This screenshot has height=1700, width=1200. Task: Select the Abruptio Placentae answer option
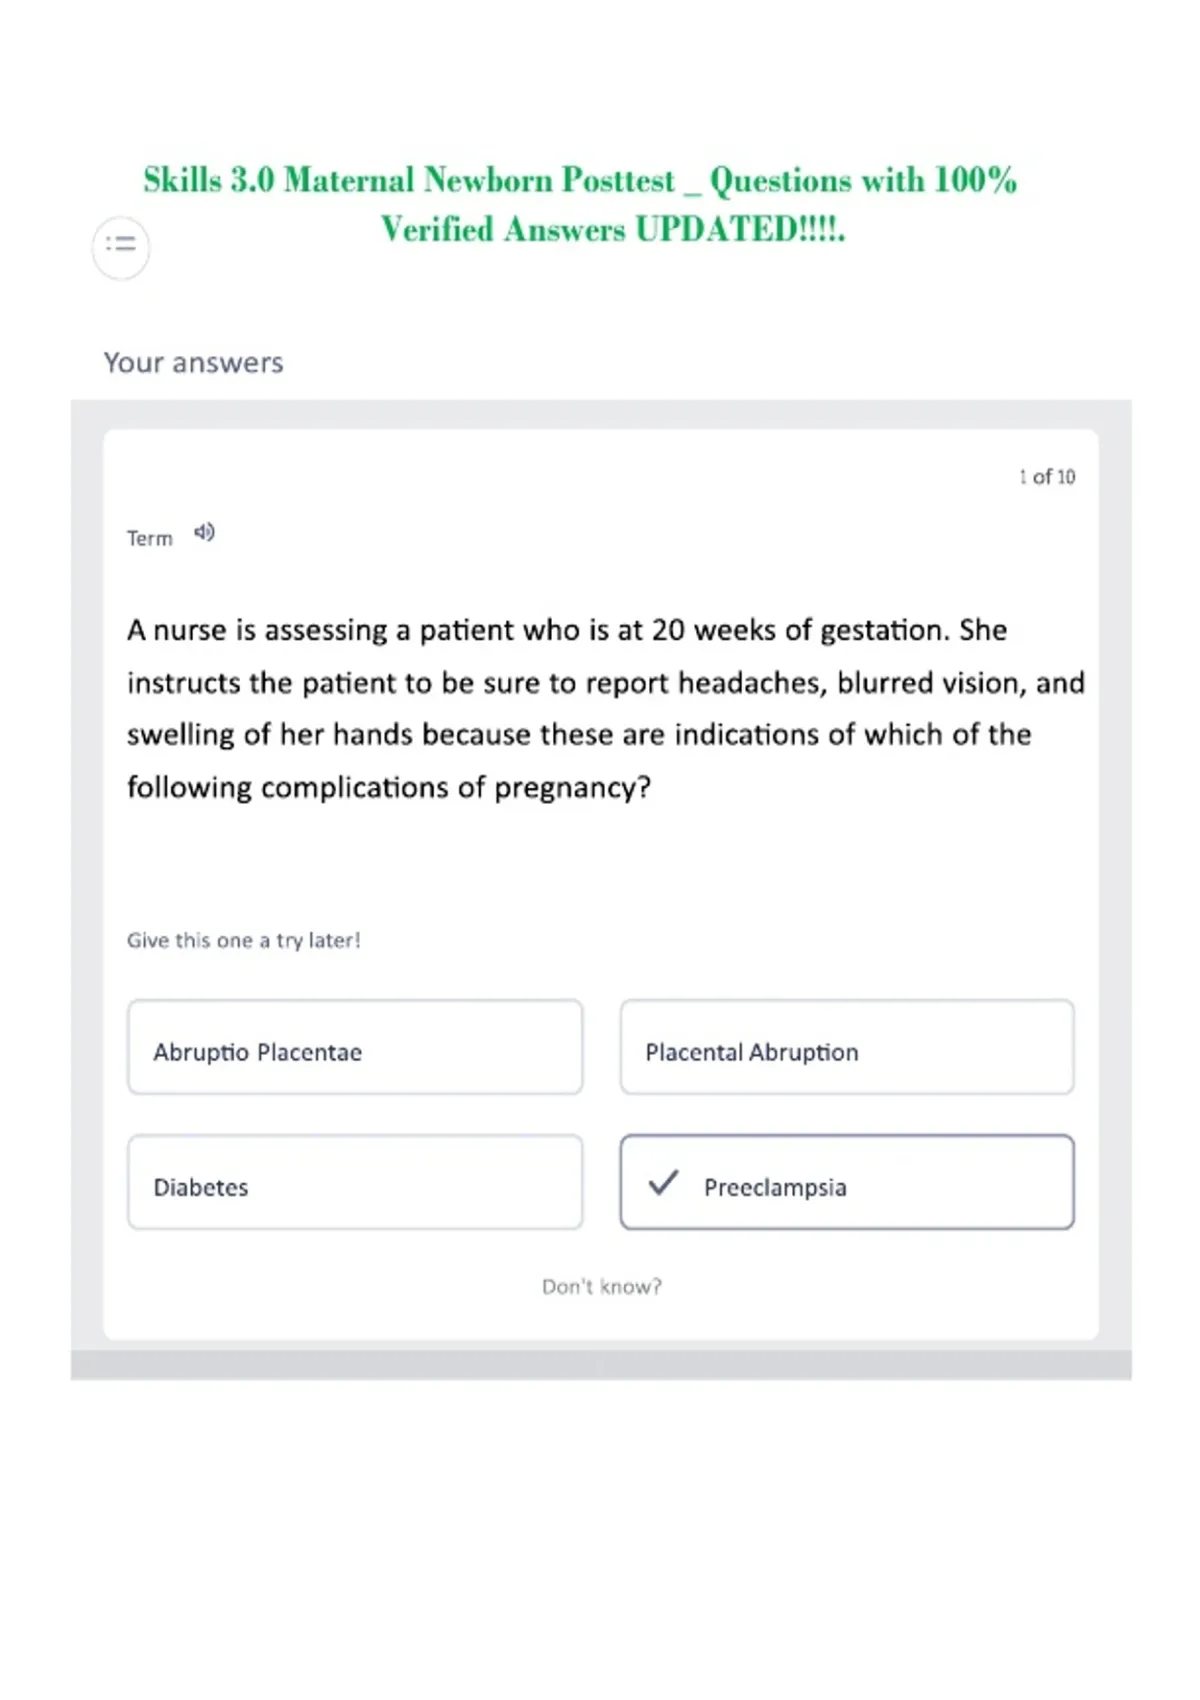pyautogui.click(x=355, y=1047)
